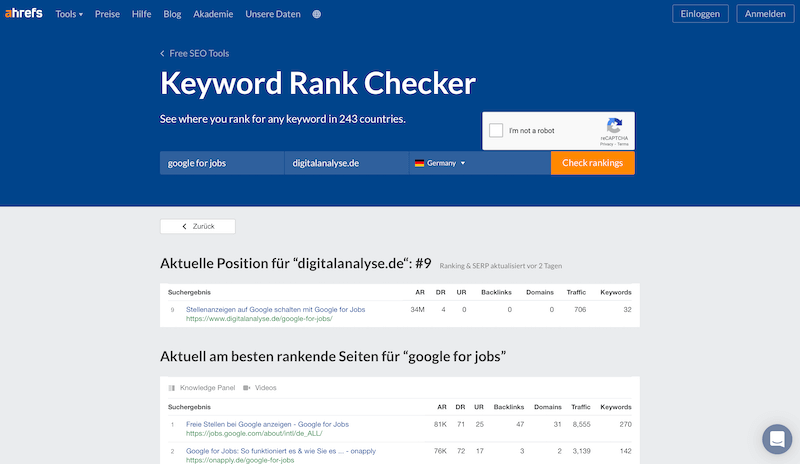The height and width of the screenshot is (464, 800).
Task: Click the Traffic value 8,555
Action: [581, 424]
